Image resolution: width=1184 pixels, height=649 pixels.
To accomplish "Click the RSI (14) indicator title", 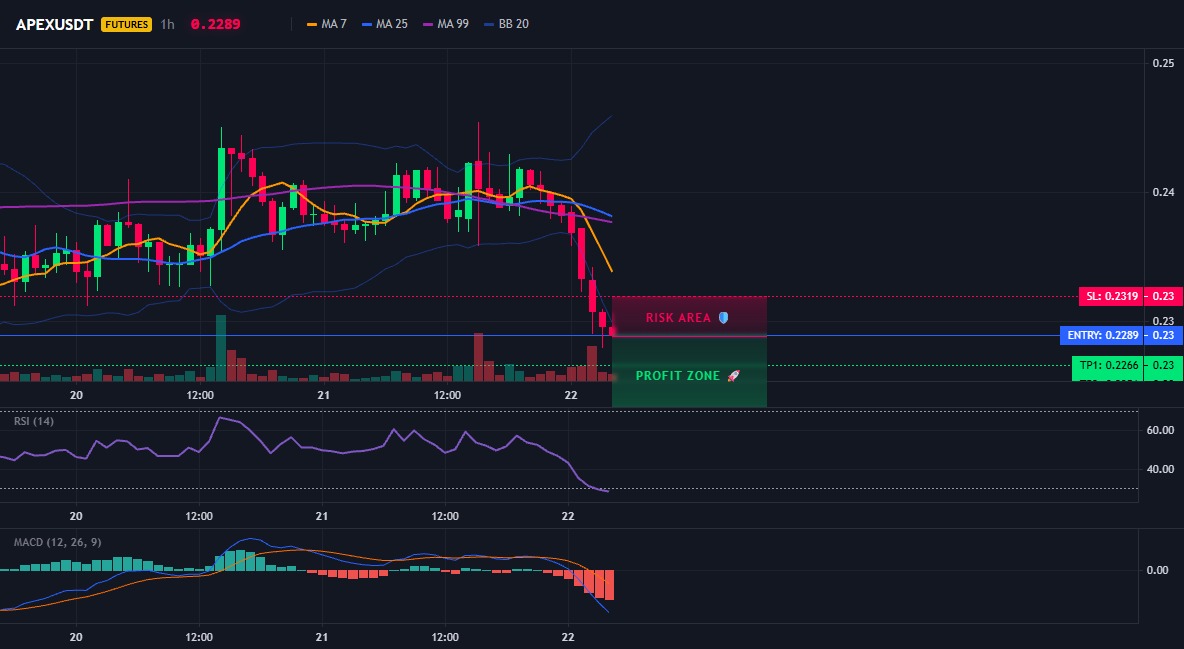I will 34,421.
